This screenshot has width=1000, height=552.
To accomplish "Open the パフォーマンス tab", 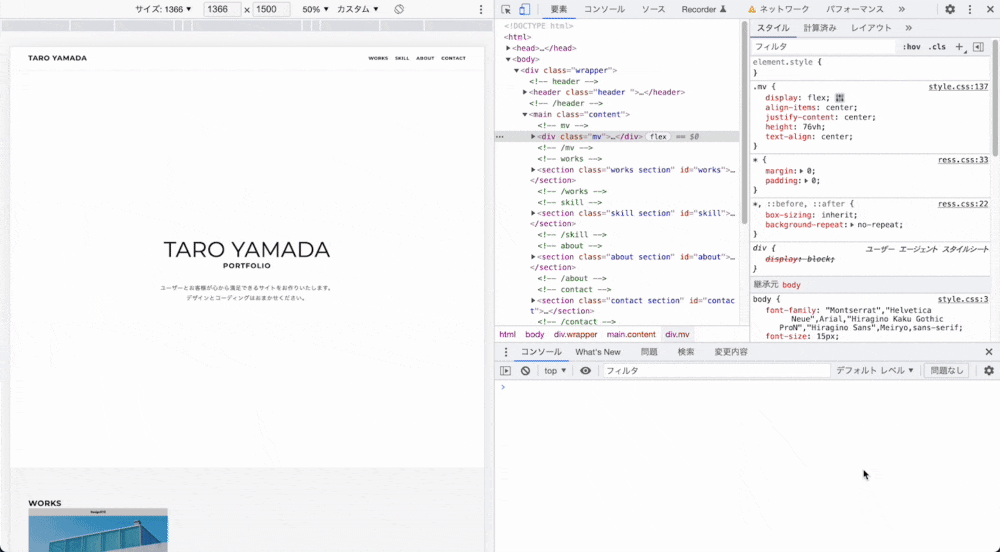I will coord(855,10).
